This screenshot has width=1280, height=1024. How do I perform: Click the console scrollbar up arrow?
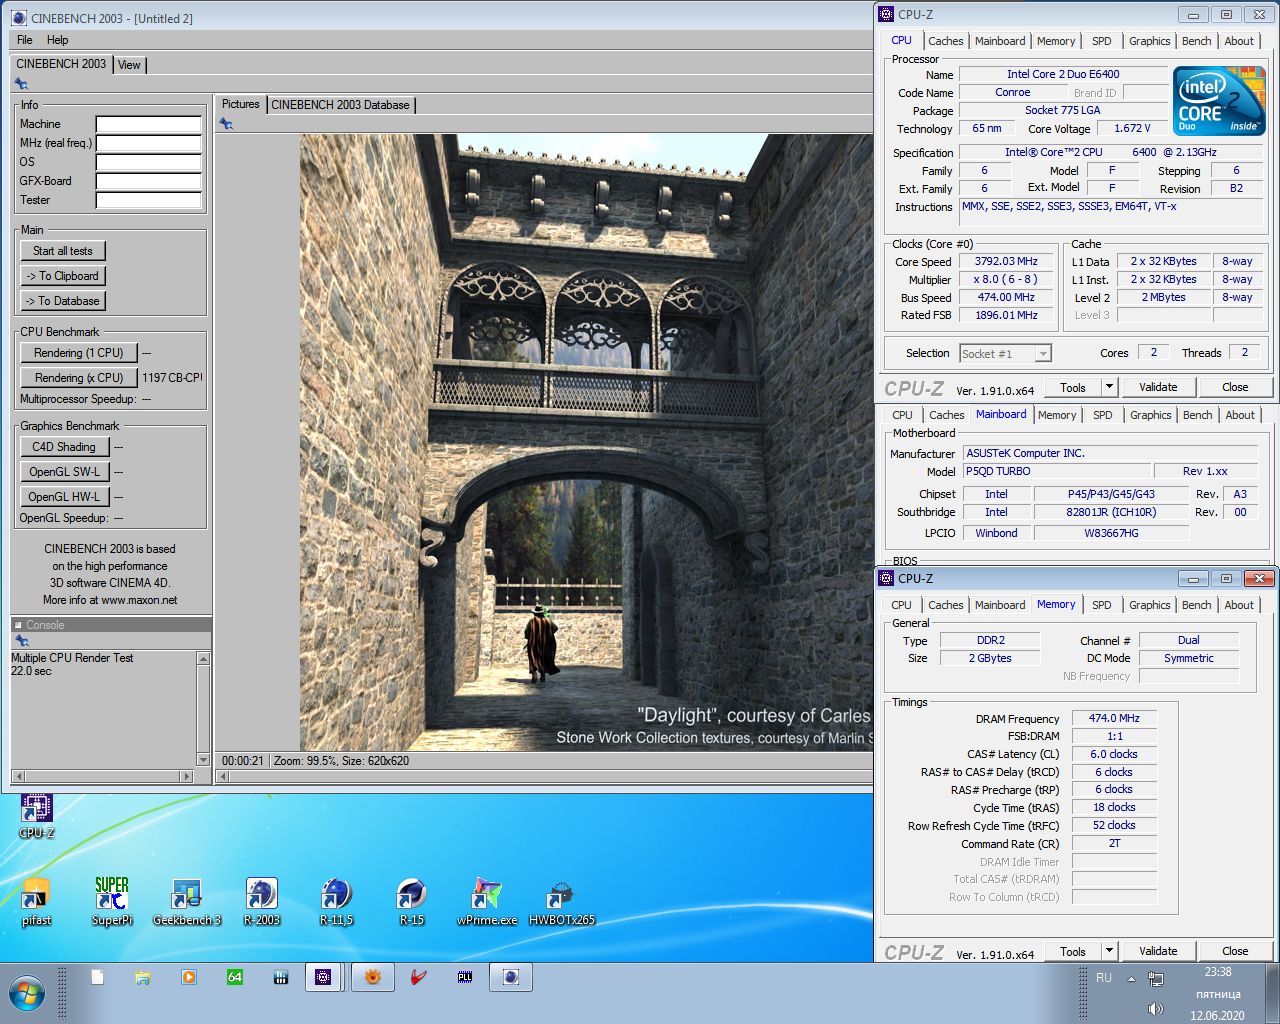coord(204,659)
